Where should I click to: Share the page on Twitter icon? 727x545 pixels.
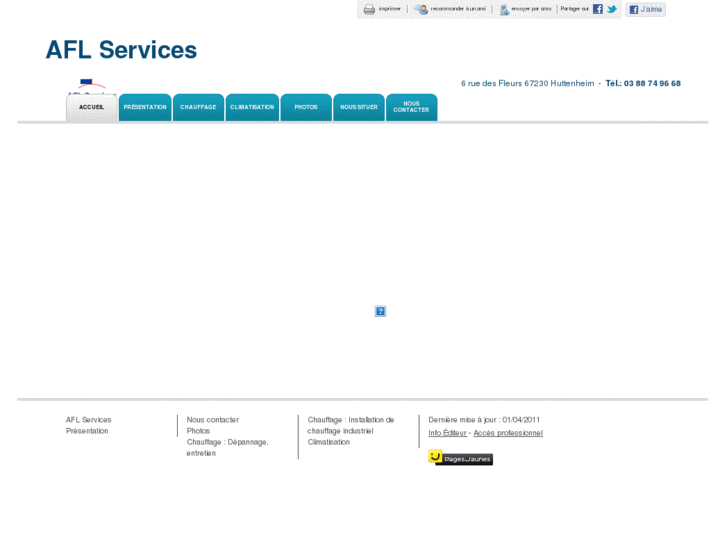(x=612, y=9)
